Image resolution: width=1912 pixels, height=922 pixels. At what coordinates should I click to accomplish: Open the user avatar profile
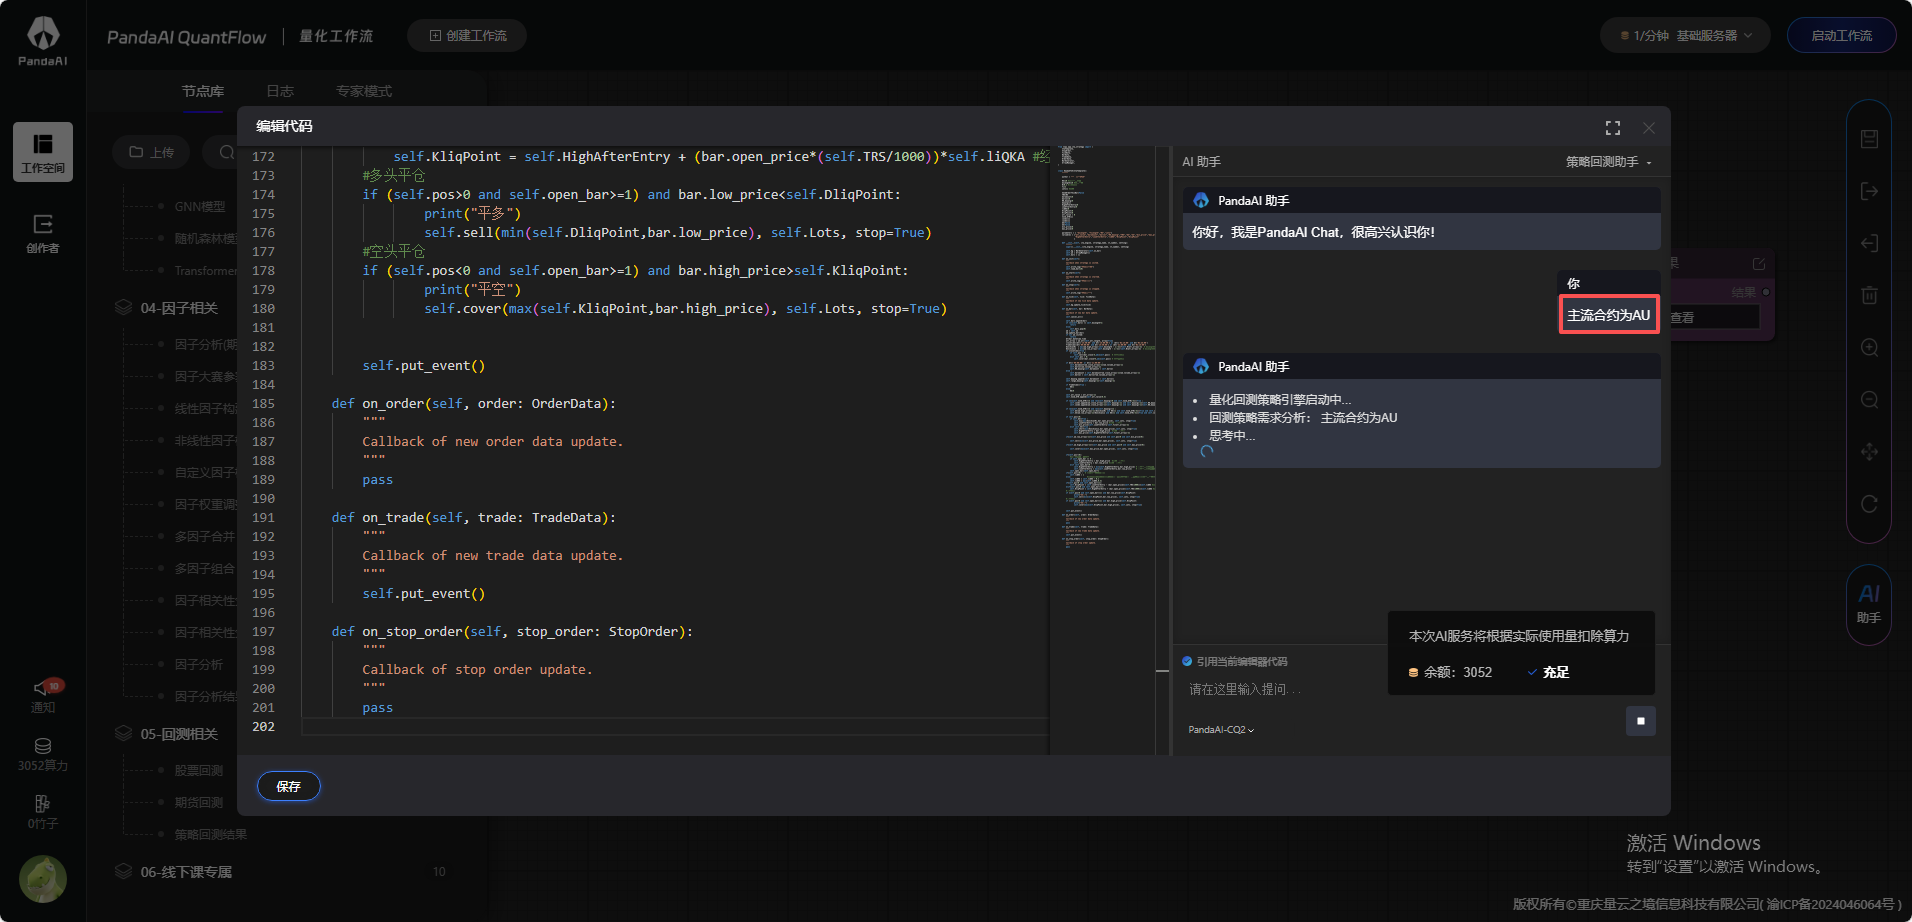(x=43, y=879)
